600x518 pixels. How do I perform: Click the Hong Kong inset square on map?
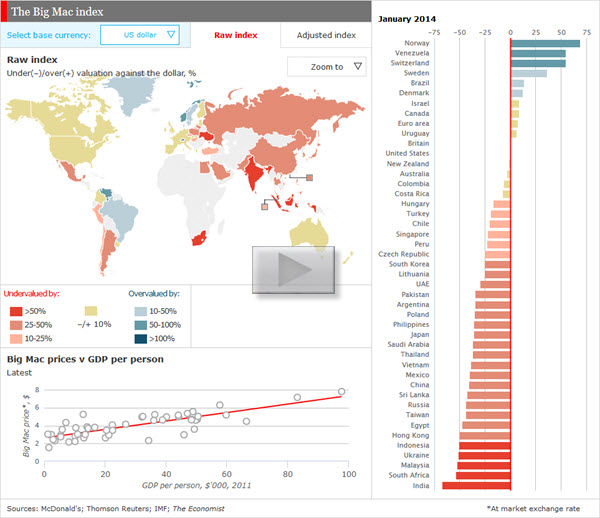coord(310,178)
